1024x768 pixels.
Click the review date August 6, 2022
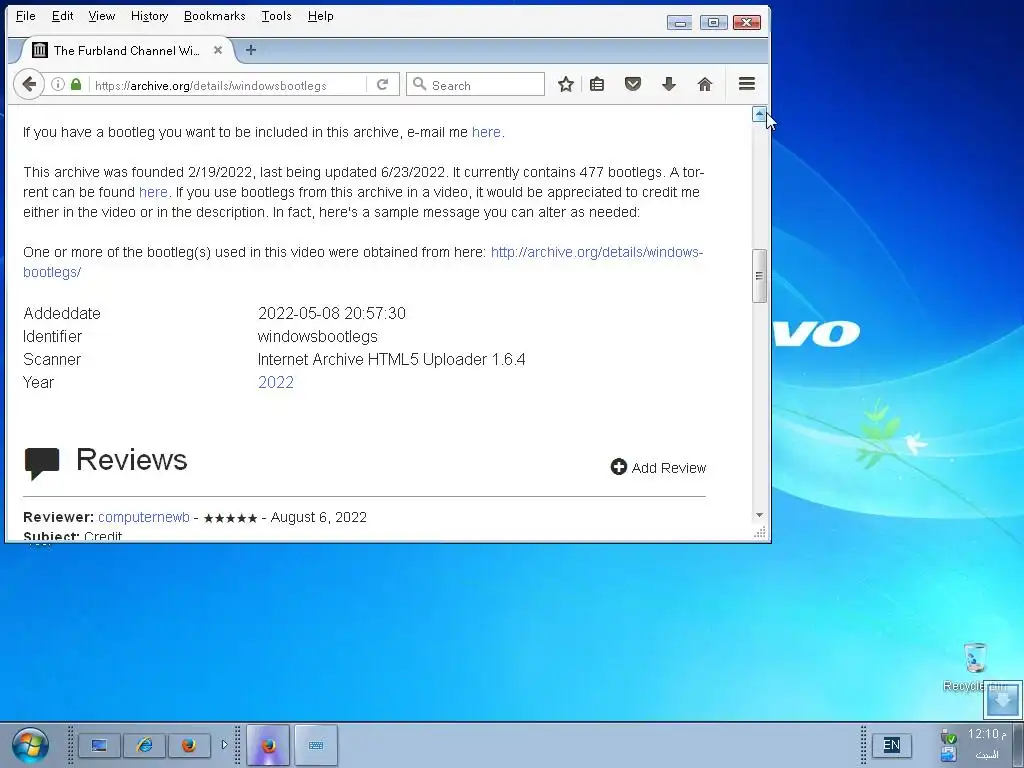click(319, 517)
